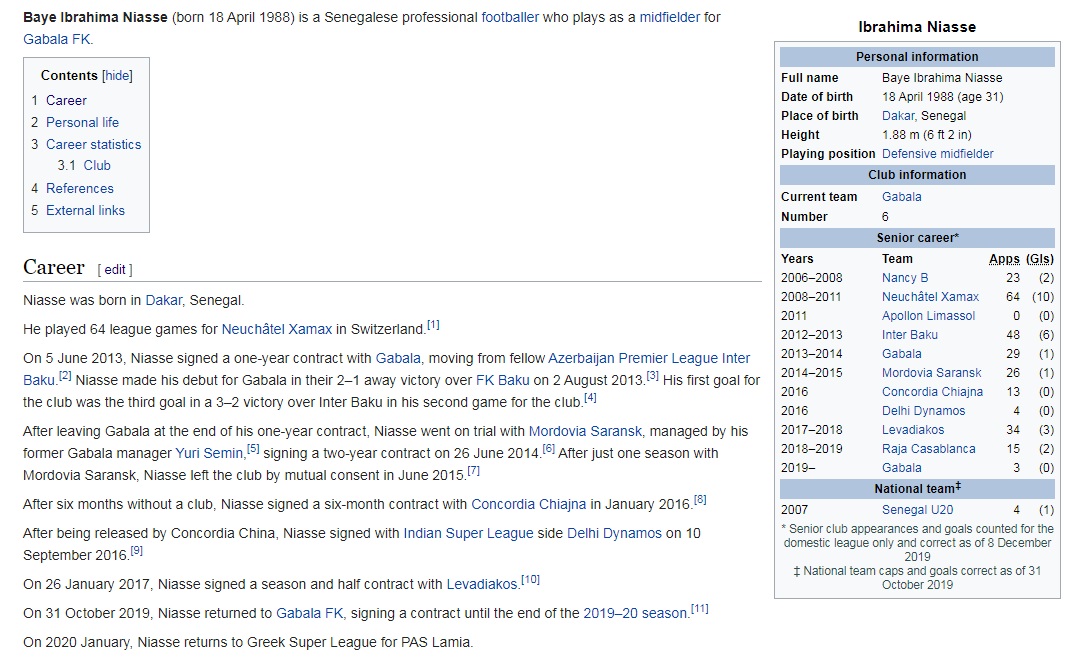Image resolution: width=1069 pixels, height=665 pixels.
Task: Open citation [10] after Levadiakos
Action: click(x=530, y=580)
